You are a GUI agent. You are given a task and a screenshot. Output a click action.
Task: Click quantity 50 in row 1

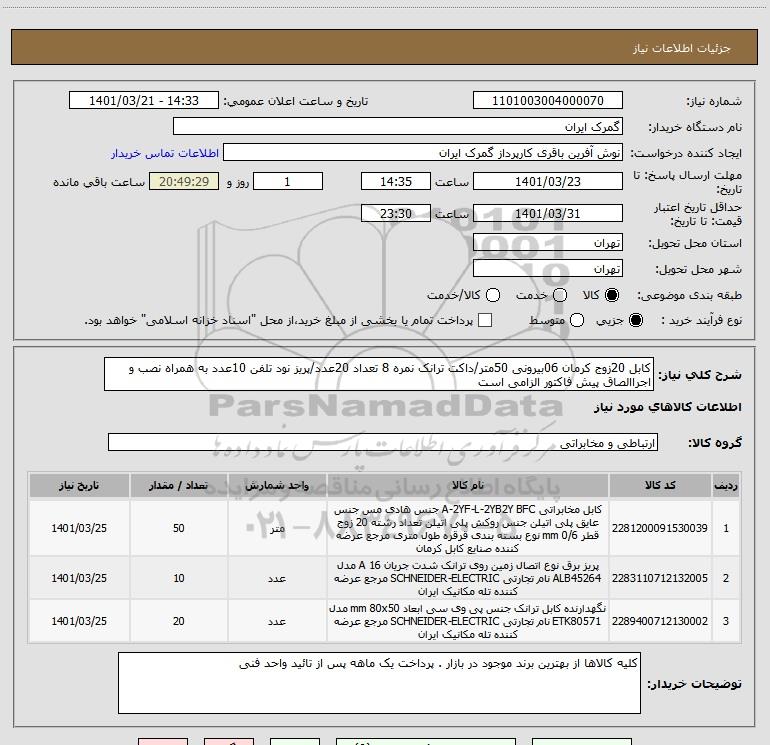pos(179,528)
